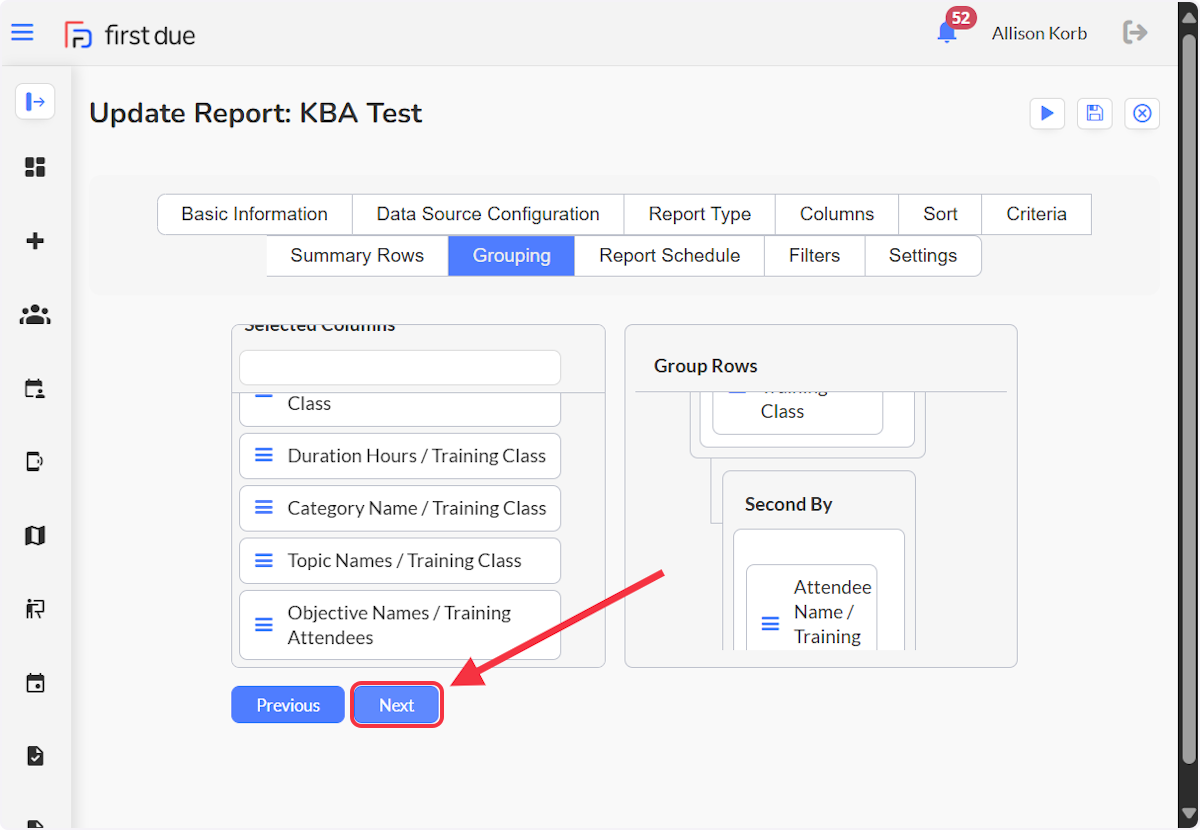Screen dimensions: 1200x830
Task: Run the report with the play icon
Action: pos(1047,113)
